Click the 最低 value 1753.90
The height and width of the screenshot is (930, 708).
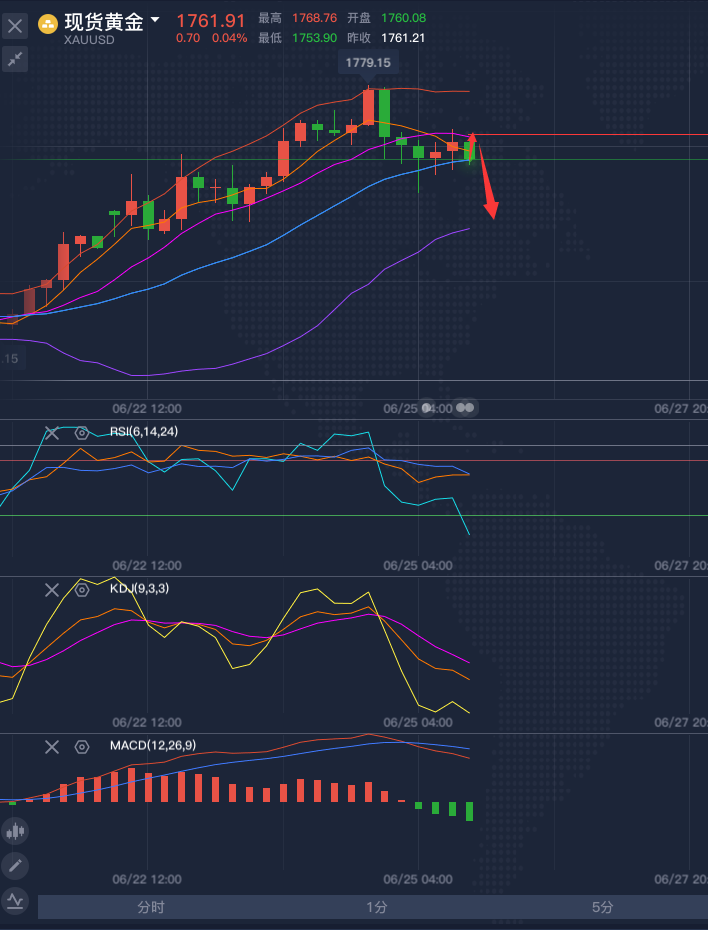(x=314, y=38)
